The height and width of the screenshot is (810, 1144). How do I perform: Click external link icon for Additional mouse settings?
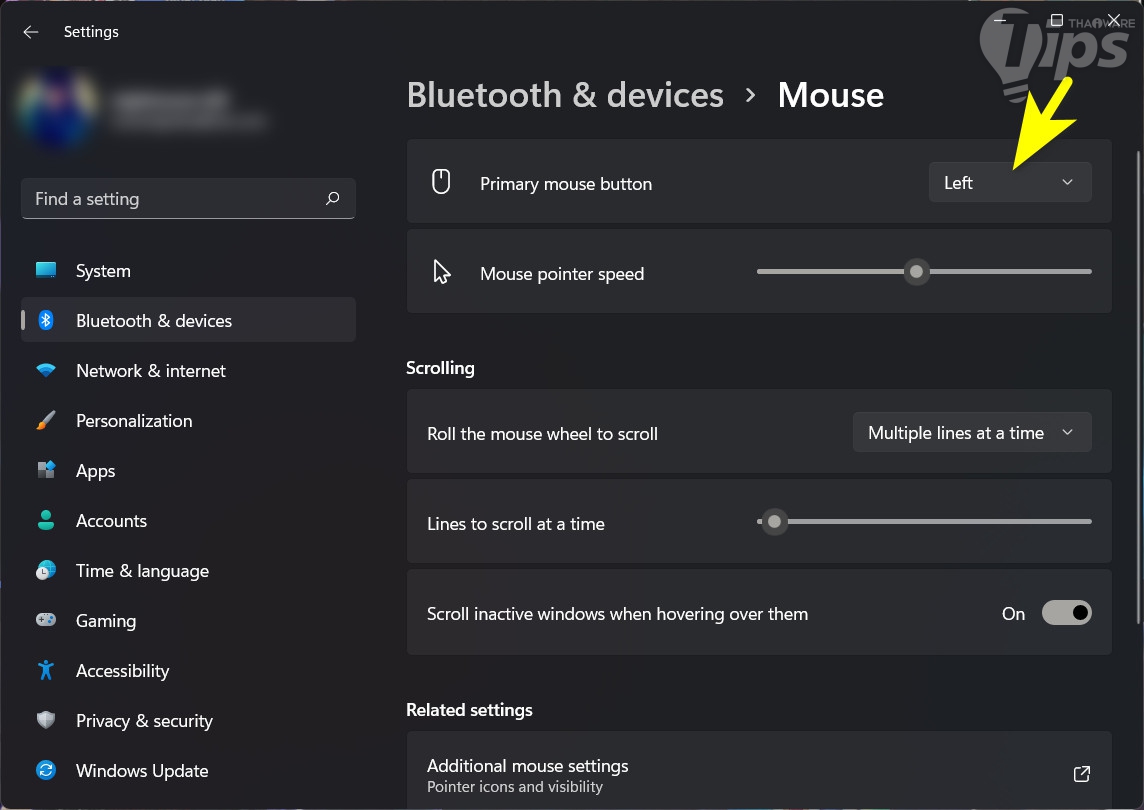(1081, 774)
